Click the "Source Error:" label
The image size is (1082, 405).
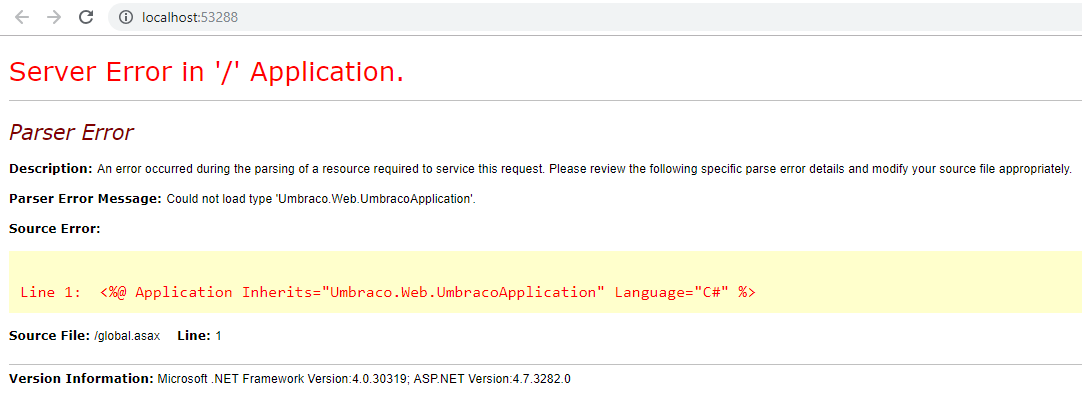55,228
